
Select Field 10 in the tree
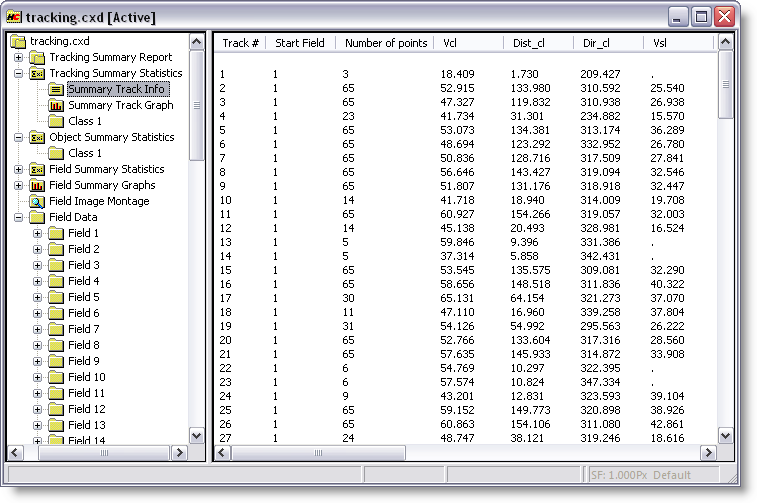[86, 377]
